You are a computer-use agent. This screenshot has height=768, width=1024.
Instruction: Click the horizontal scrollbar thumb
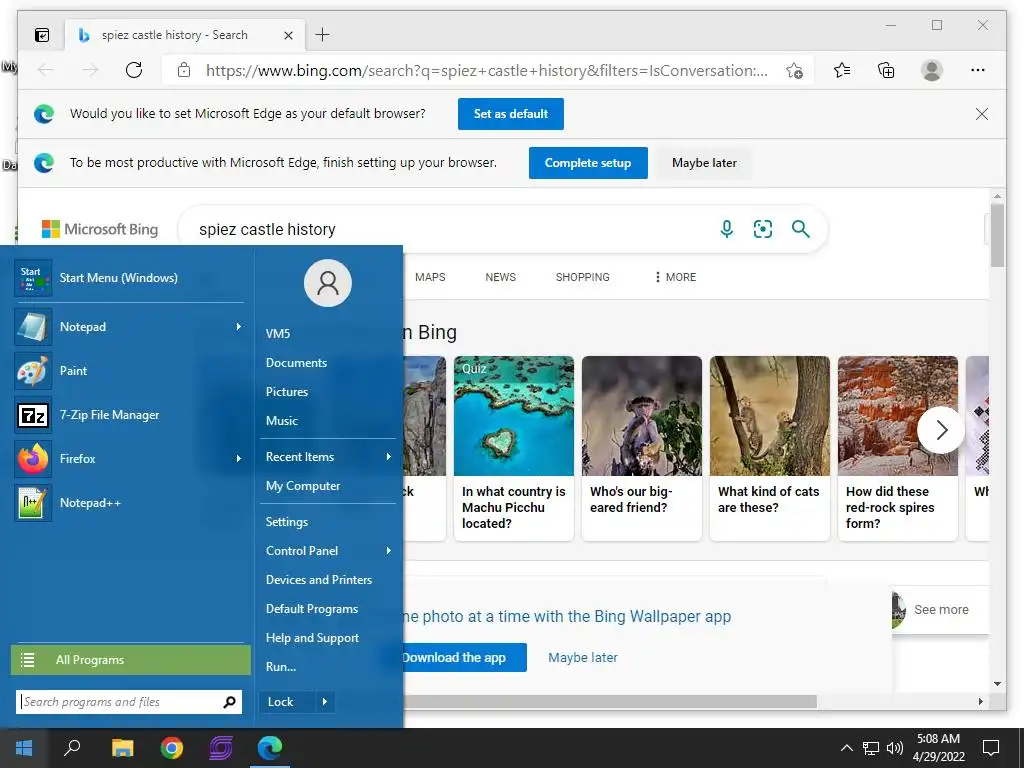point(610,701)
